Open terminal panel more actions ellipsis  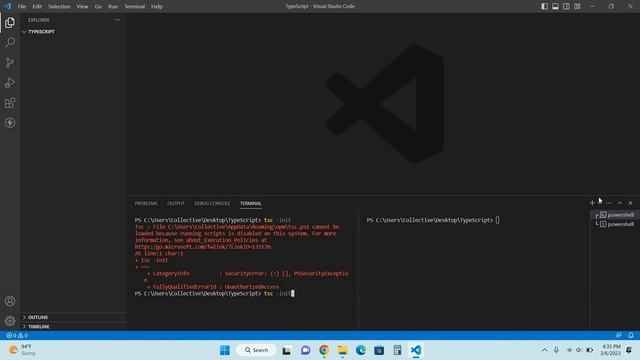(x=609, y=202)
